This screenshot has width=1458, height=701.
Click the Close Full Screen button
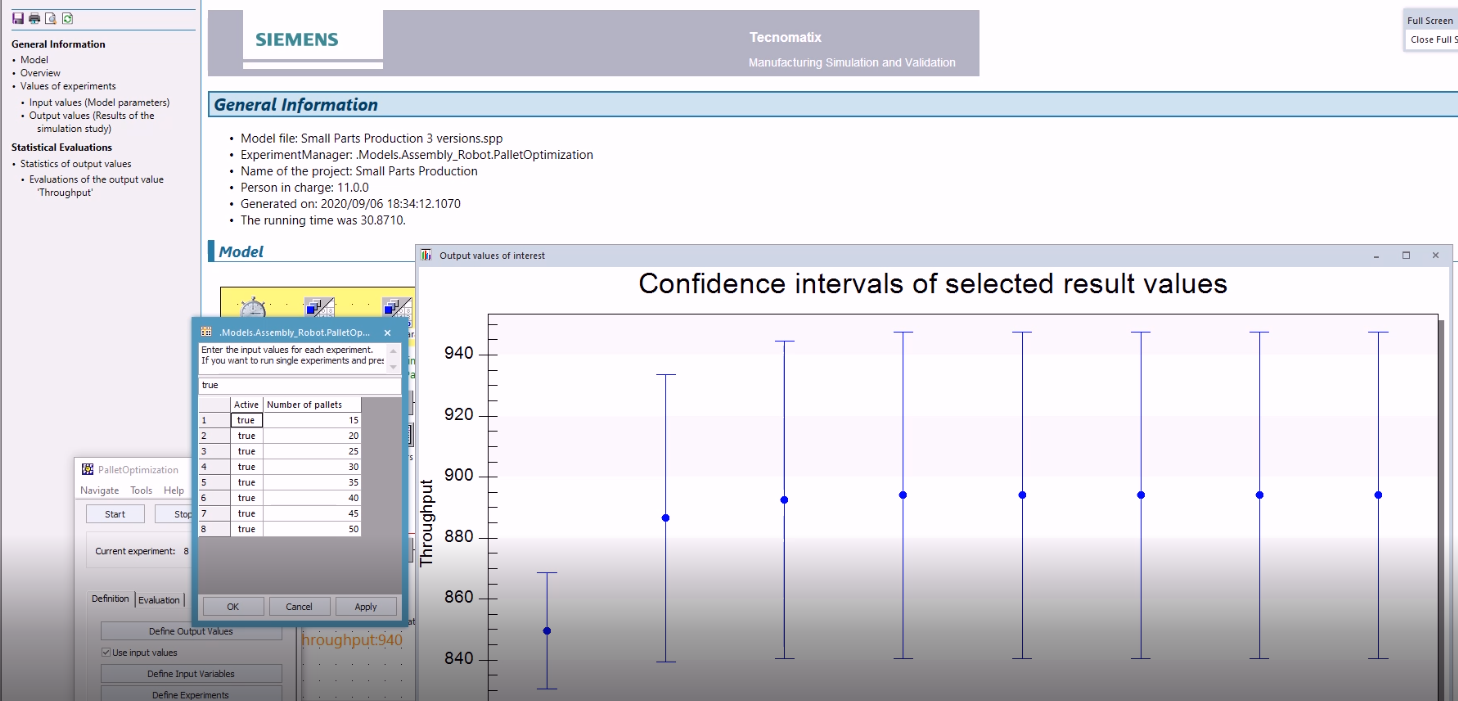point(1433,40)
